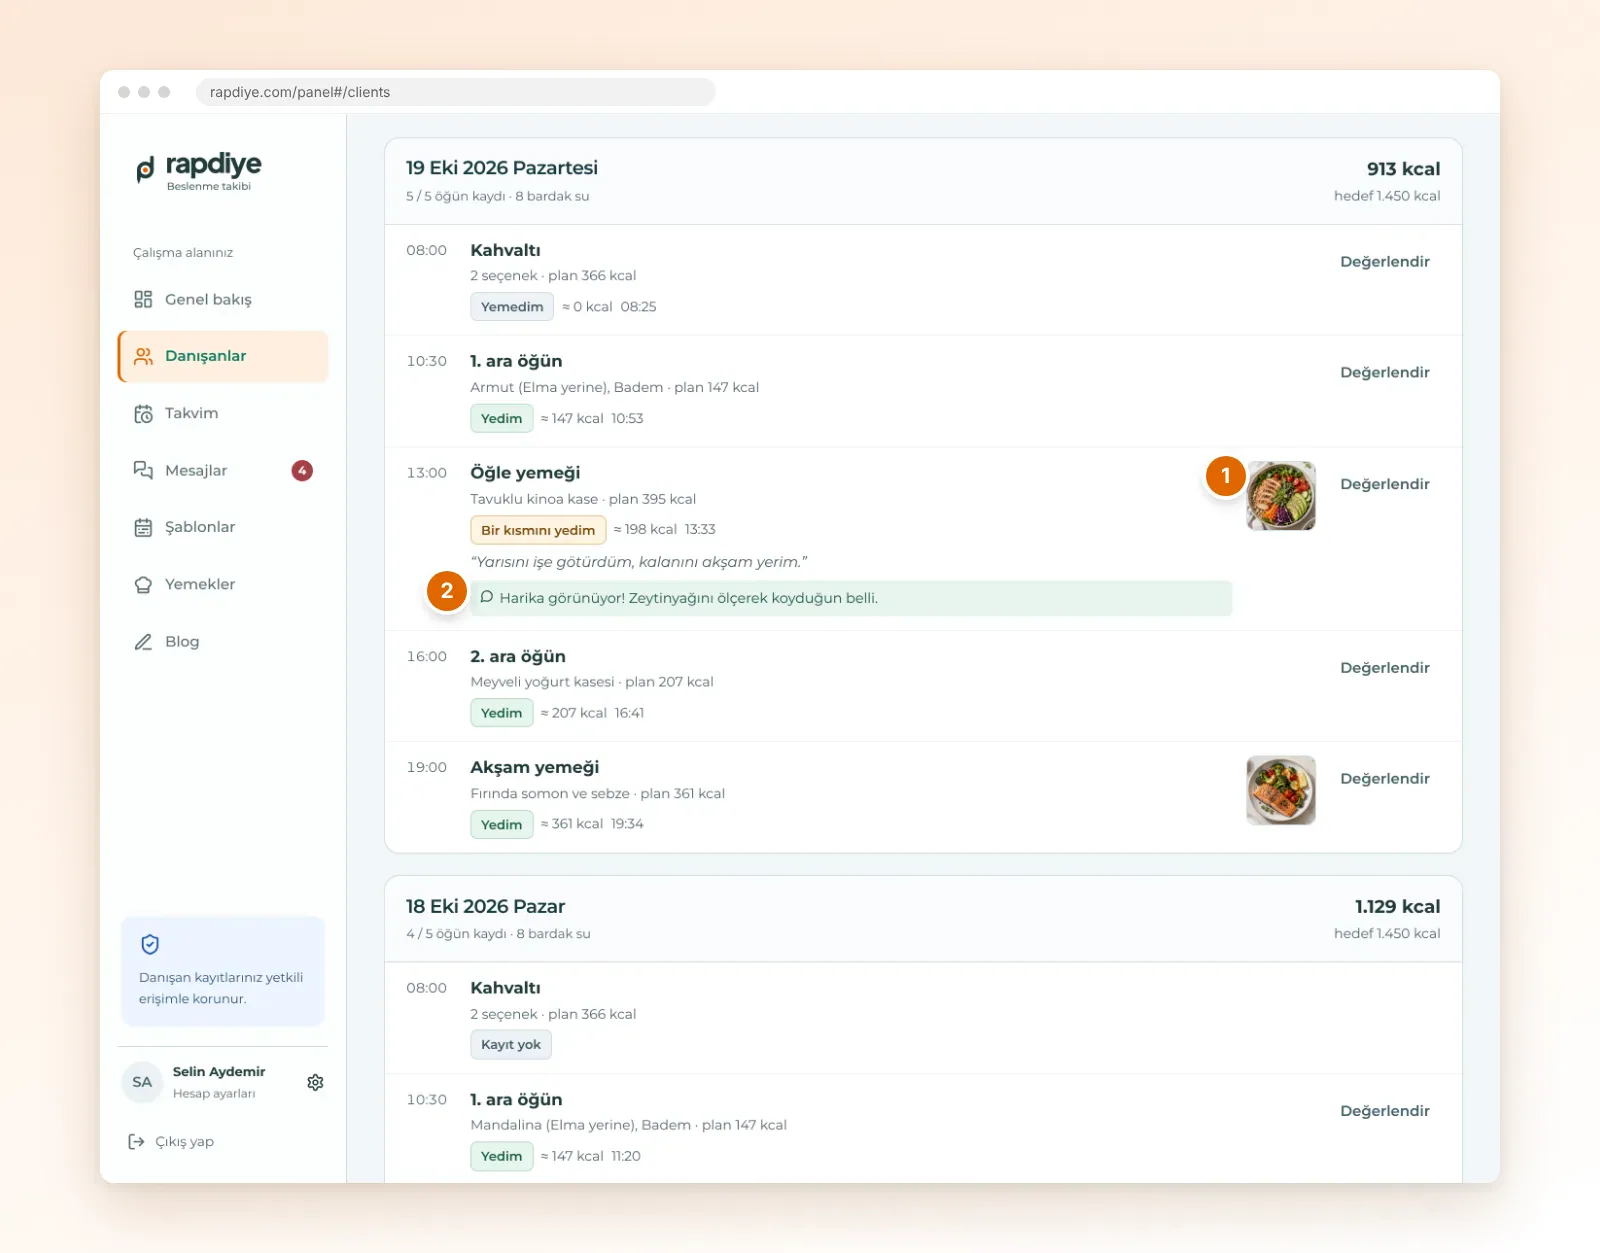Open Genel bakış in sidebar
Screen dimensions: 1600x1253
[x=223, y=299]
